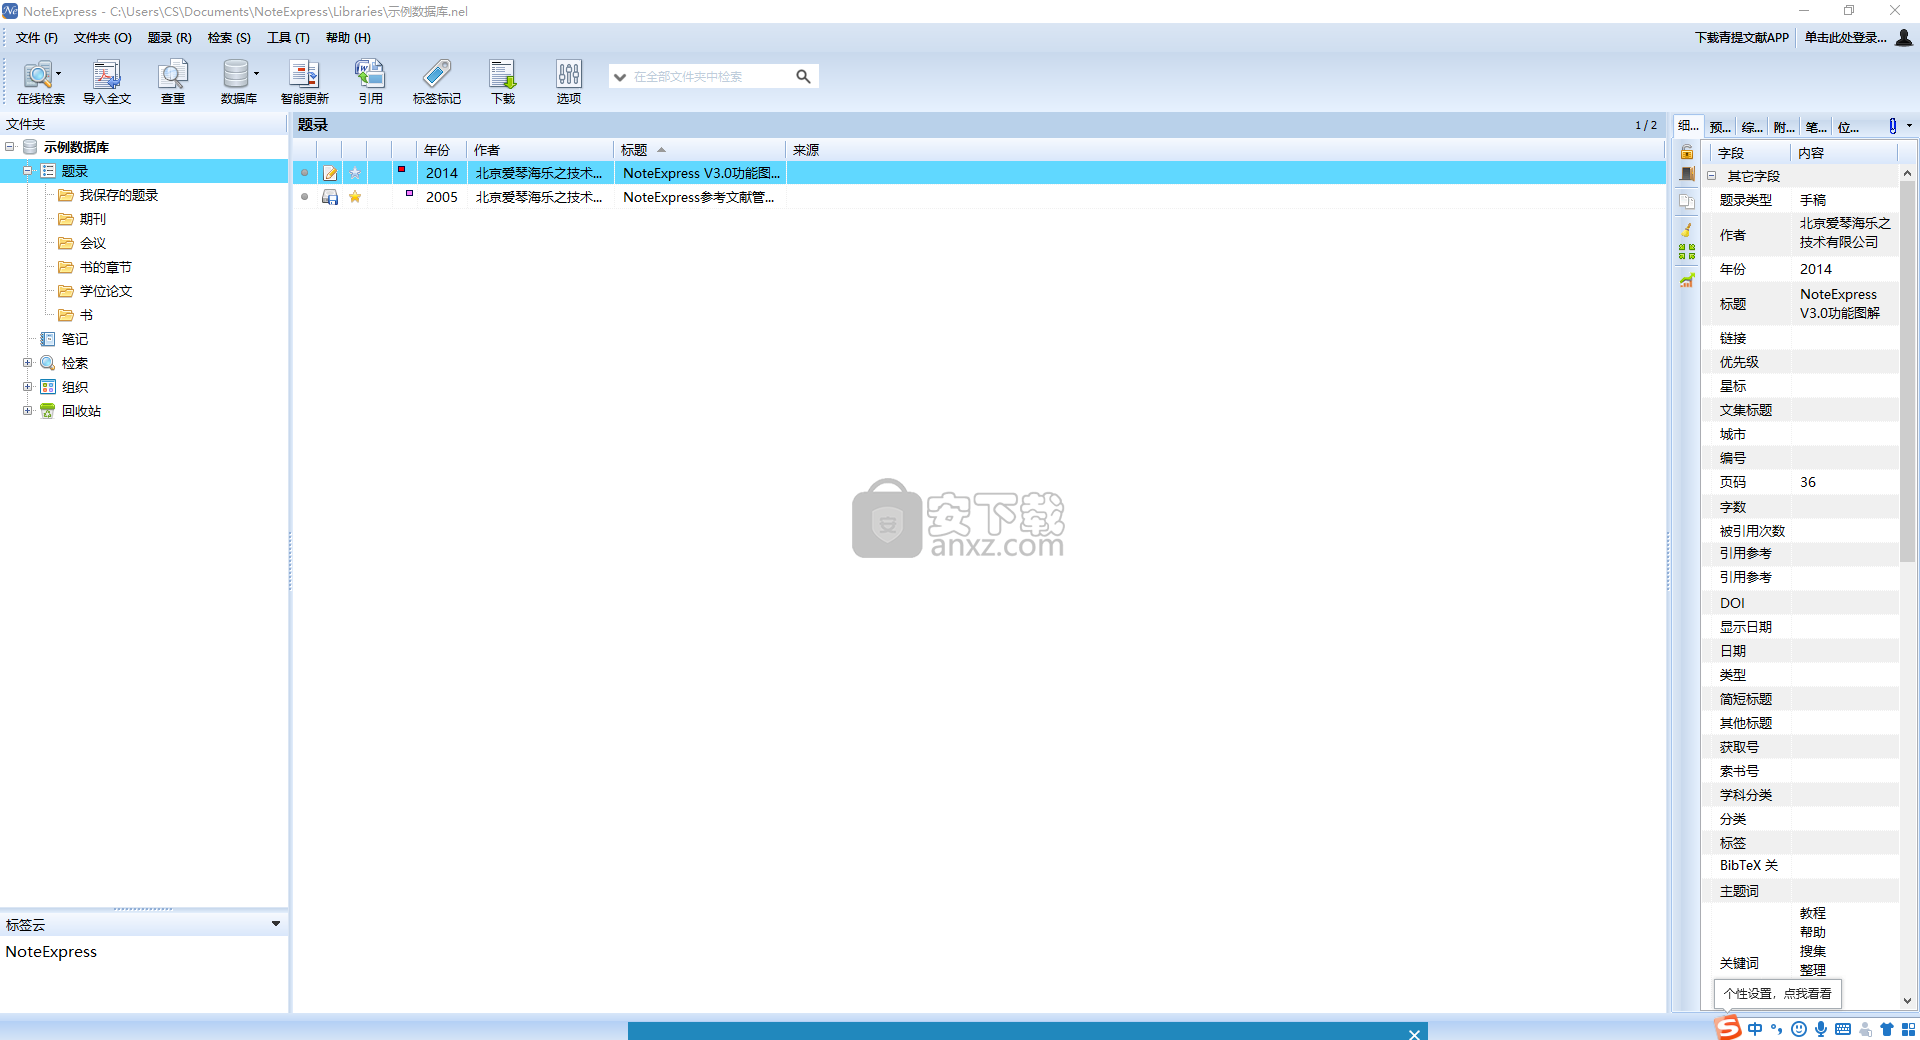1920x1040 pixels.
Task: Toggle Chinese/English mode 中 in IME bar
Action: pos(1755,1029)
